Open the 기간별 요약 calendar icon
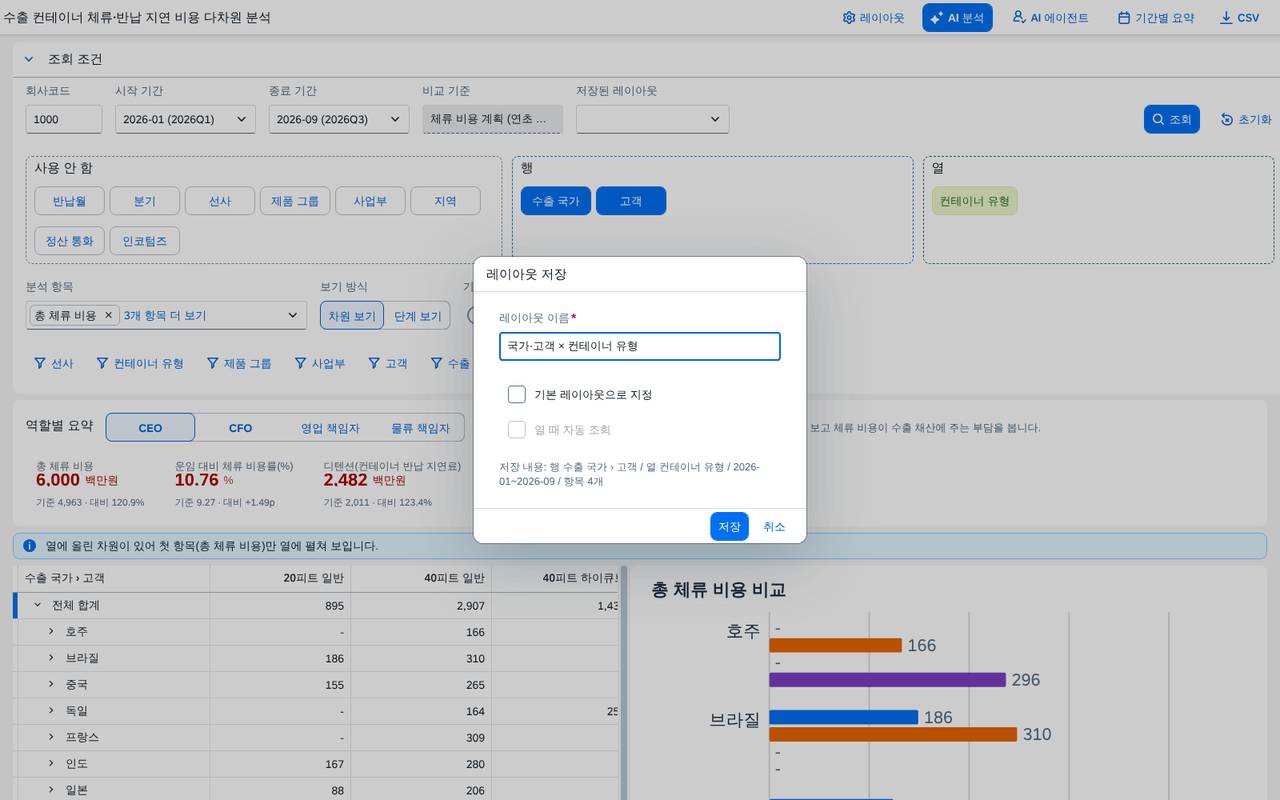The width and height of the screenshot is (1280, 800). 1124,18
